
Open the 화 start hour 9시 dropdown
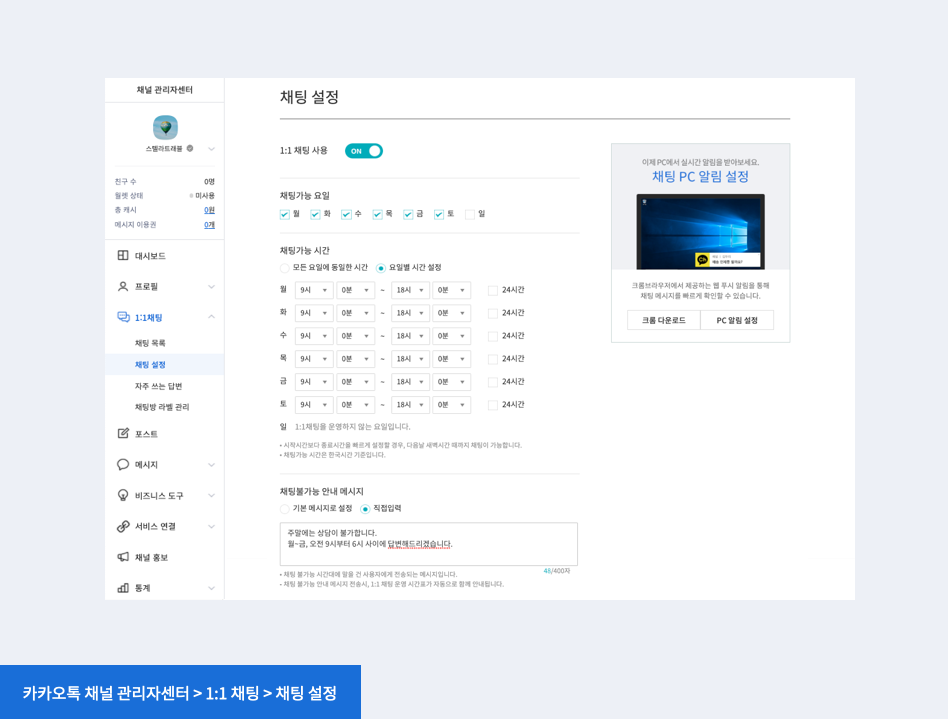[314, 313]
